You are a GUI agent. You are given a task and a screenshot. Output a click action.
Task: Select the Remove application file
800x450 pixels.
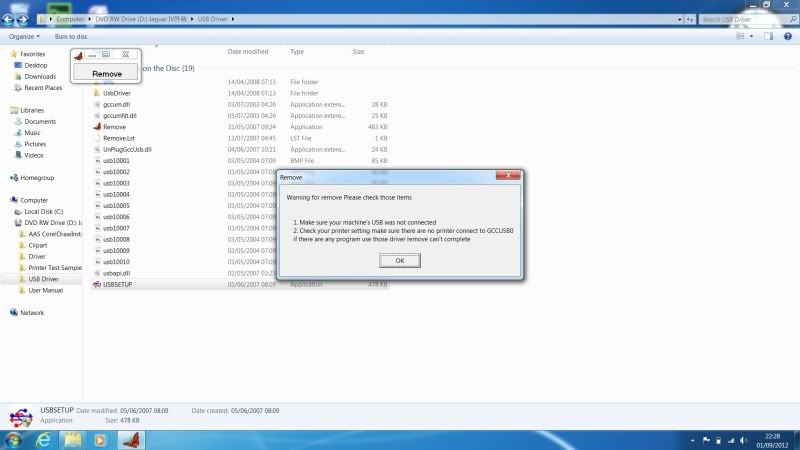(114, 127)
